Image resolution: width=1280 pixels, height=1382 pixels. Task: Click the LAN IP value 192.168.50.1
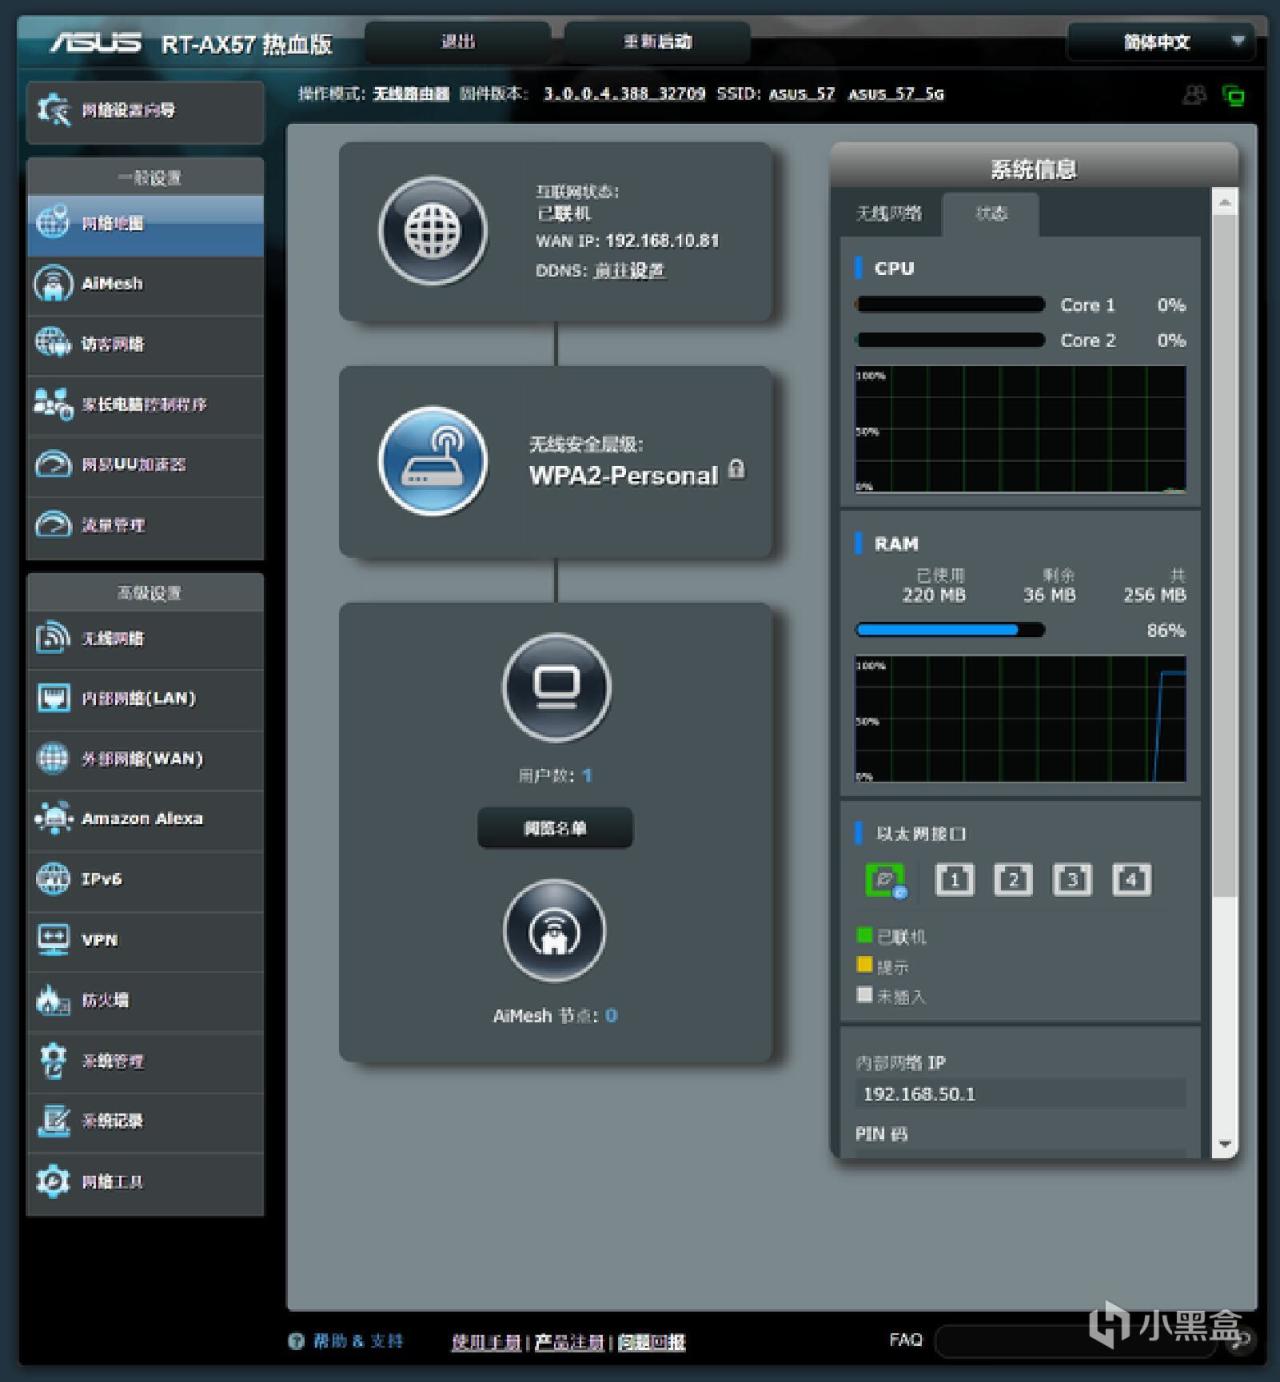click(x=919, y=1094)
